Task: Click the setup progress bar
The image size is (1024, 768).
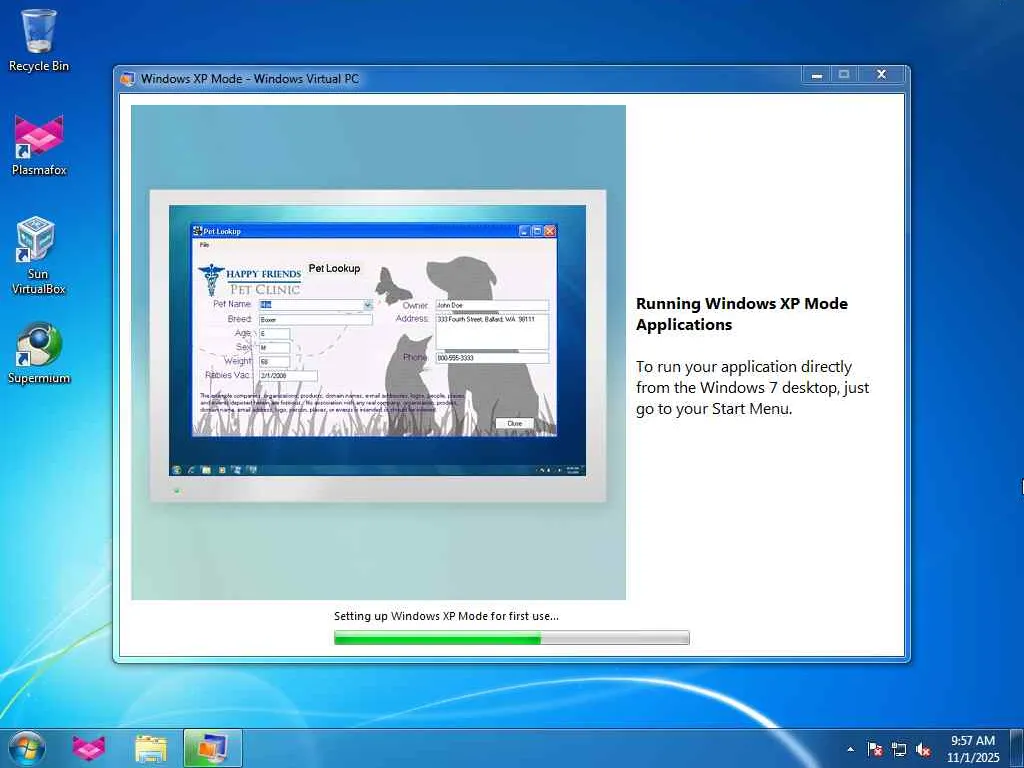Action: pos(511,637)
